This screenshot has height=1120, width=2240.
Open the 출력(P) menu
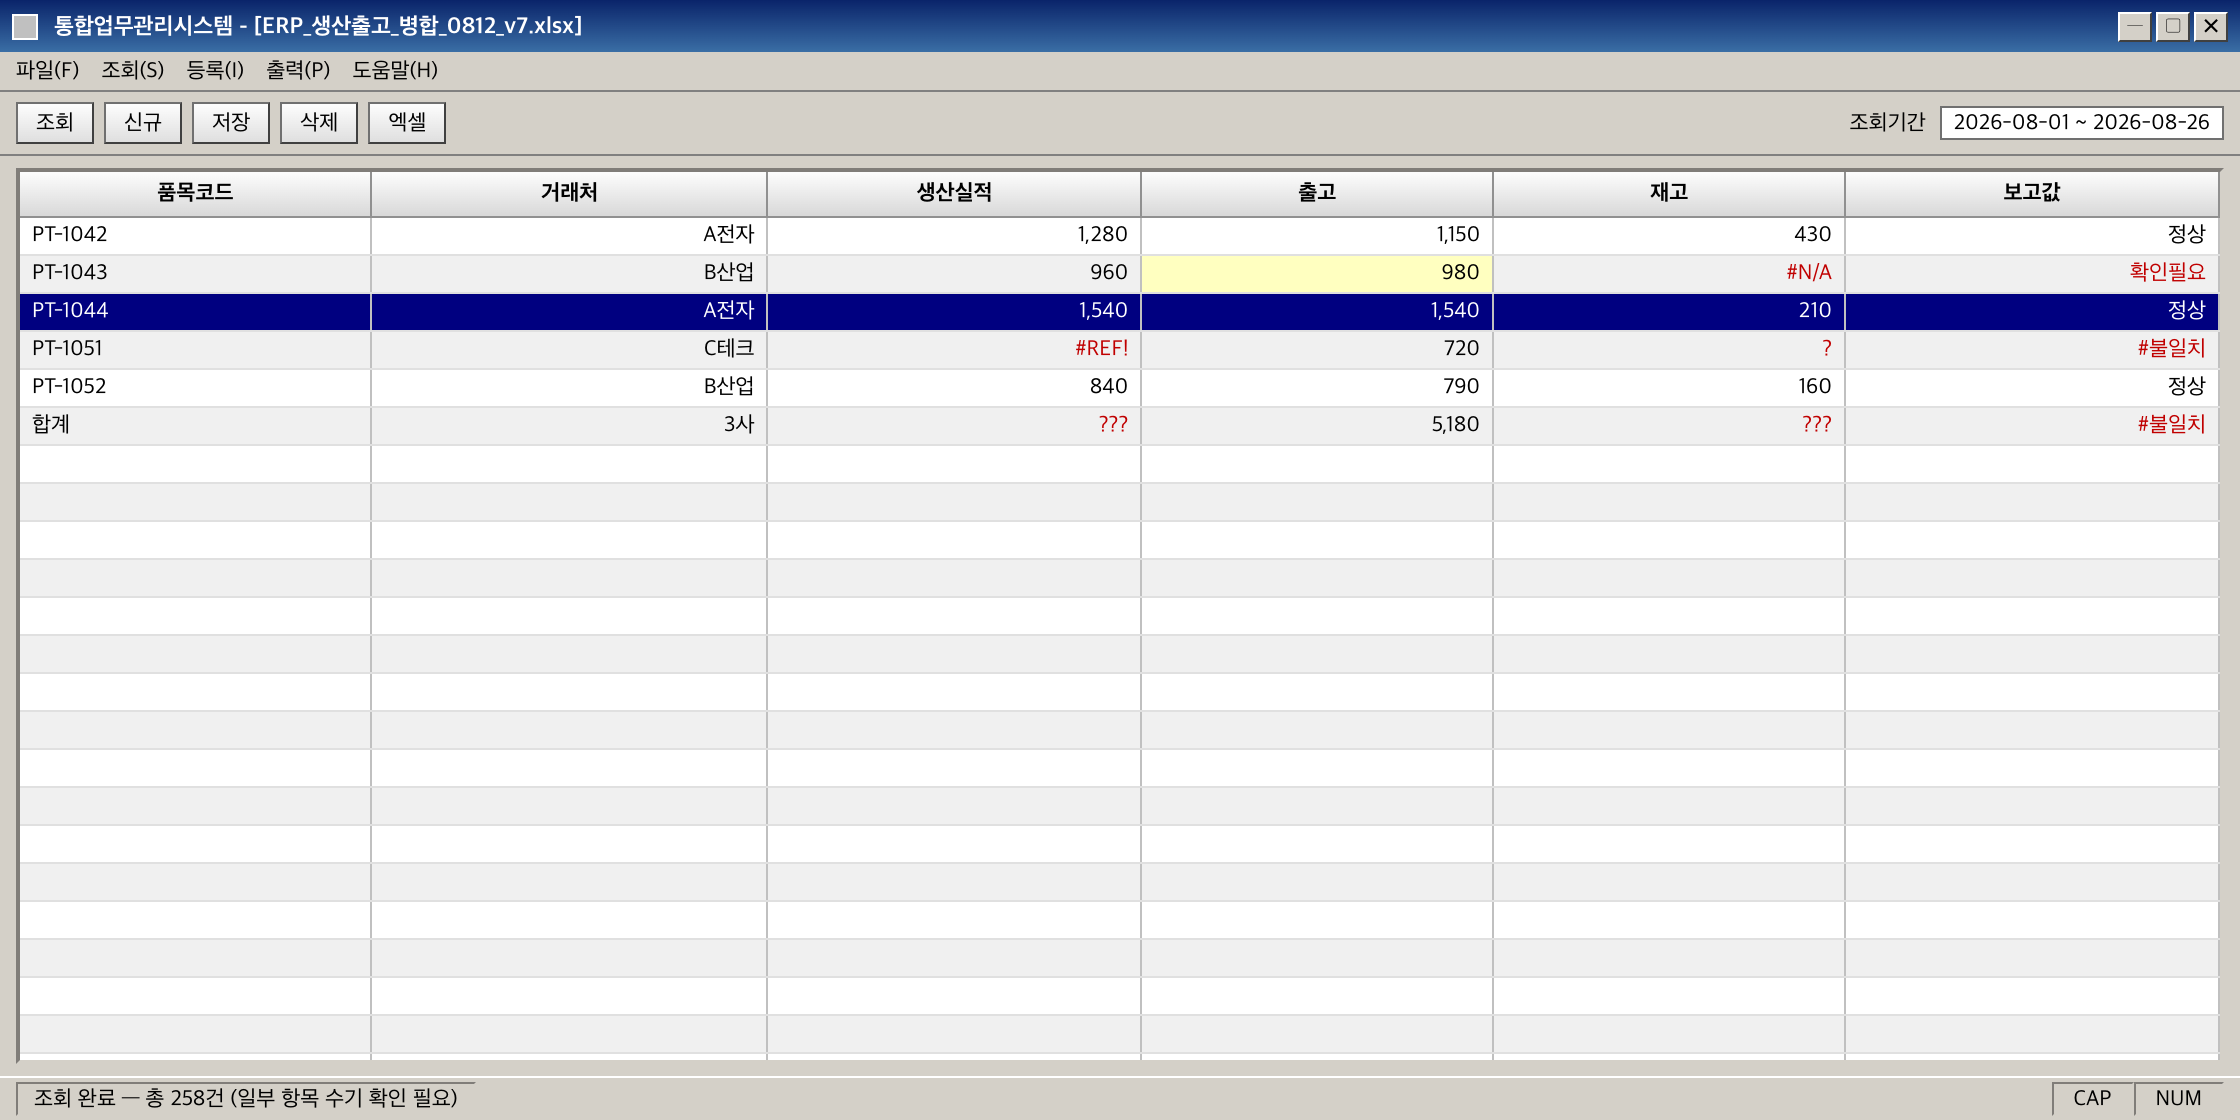(x=298, y=70)
